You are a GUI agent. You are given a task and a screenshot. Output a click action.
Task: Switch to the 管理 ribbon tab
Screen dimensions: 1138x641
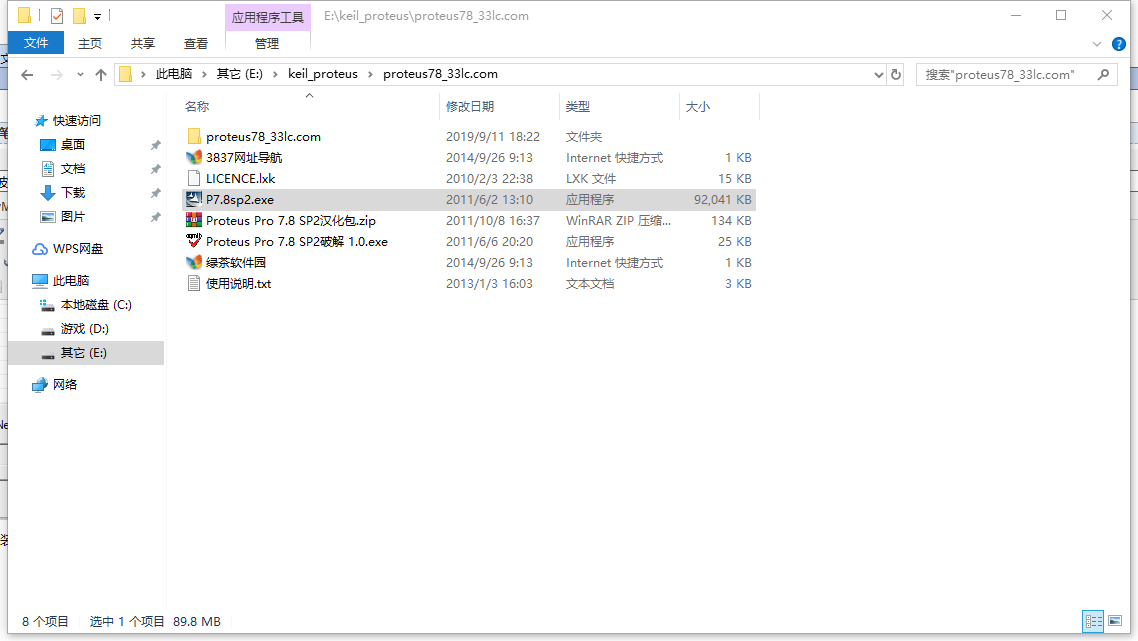point(267,44)
